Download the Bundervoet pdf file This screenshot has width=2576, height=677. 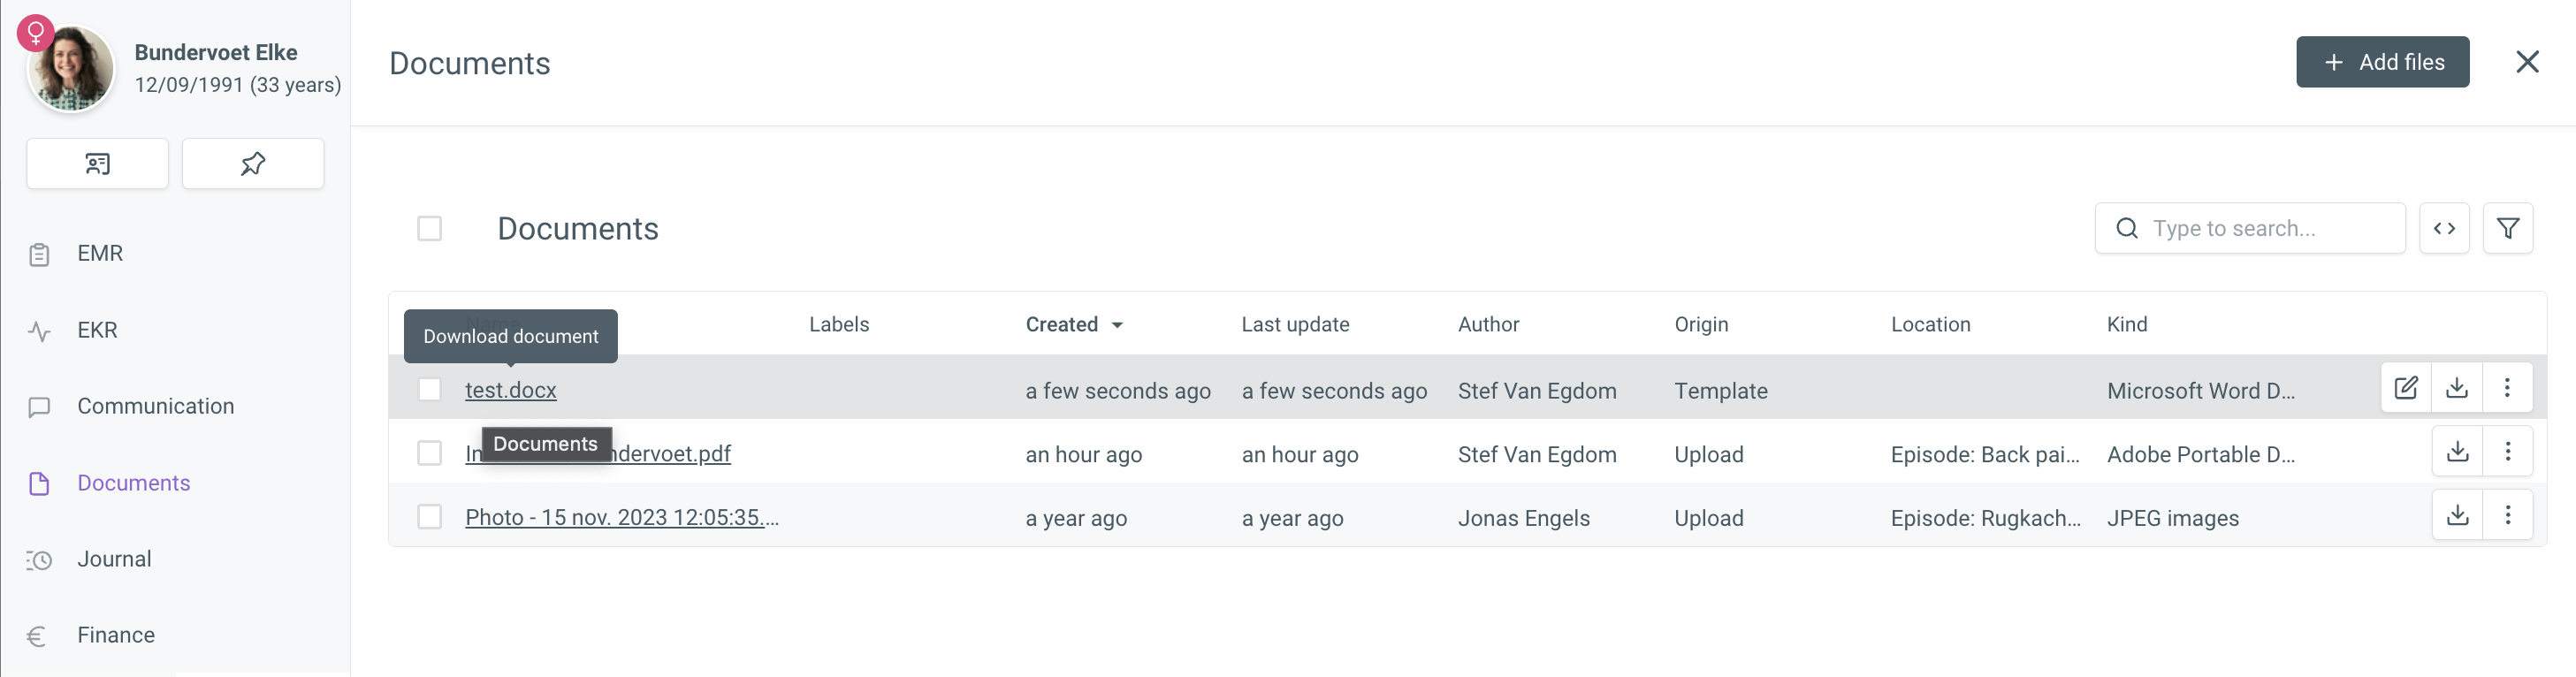click(2457, 452)
